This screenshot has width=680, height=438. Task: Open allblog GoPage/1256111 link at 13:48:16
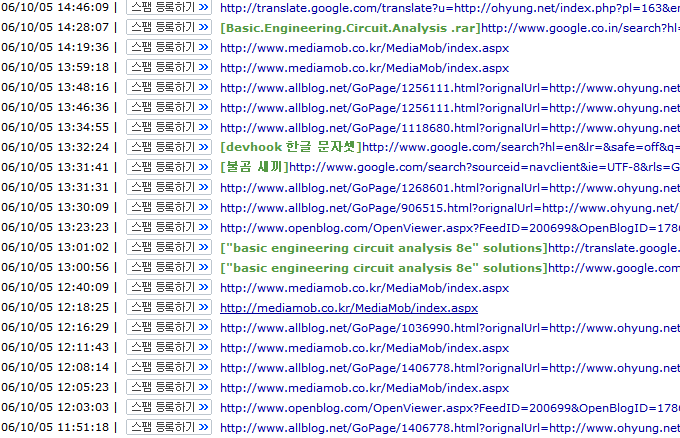[x=450, y=88]
